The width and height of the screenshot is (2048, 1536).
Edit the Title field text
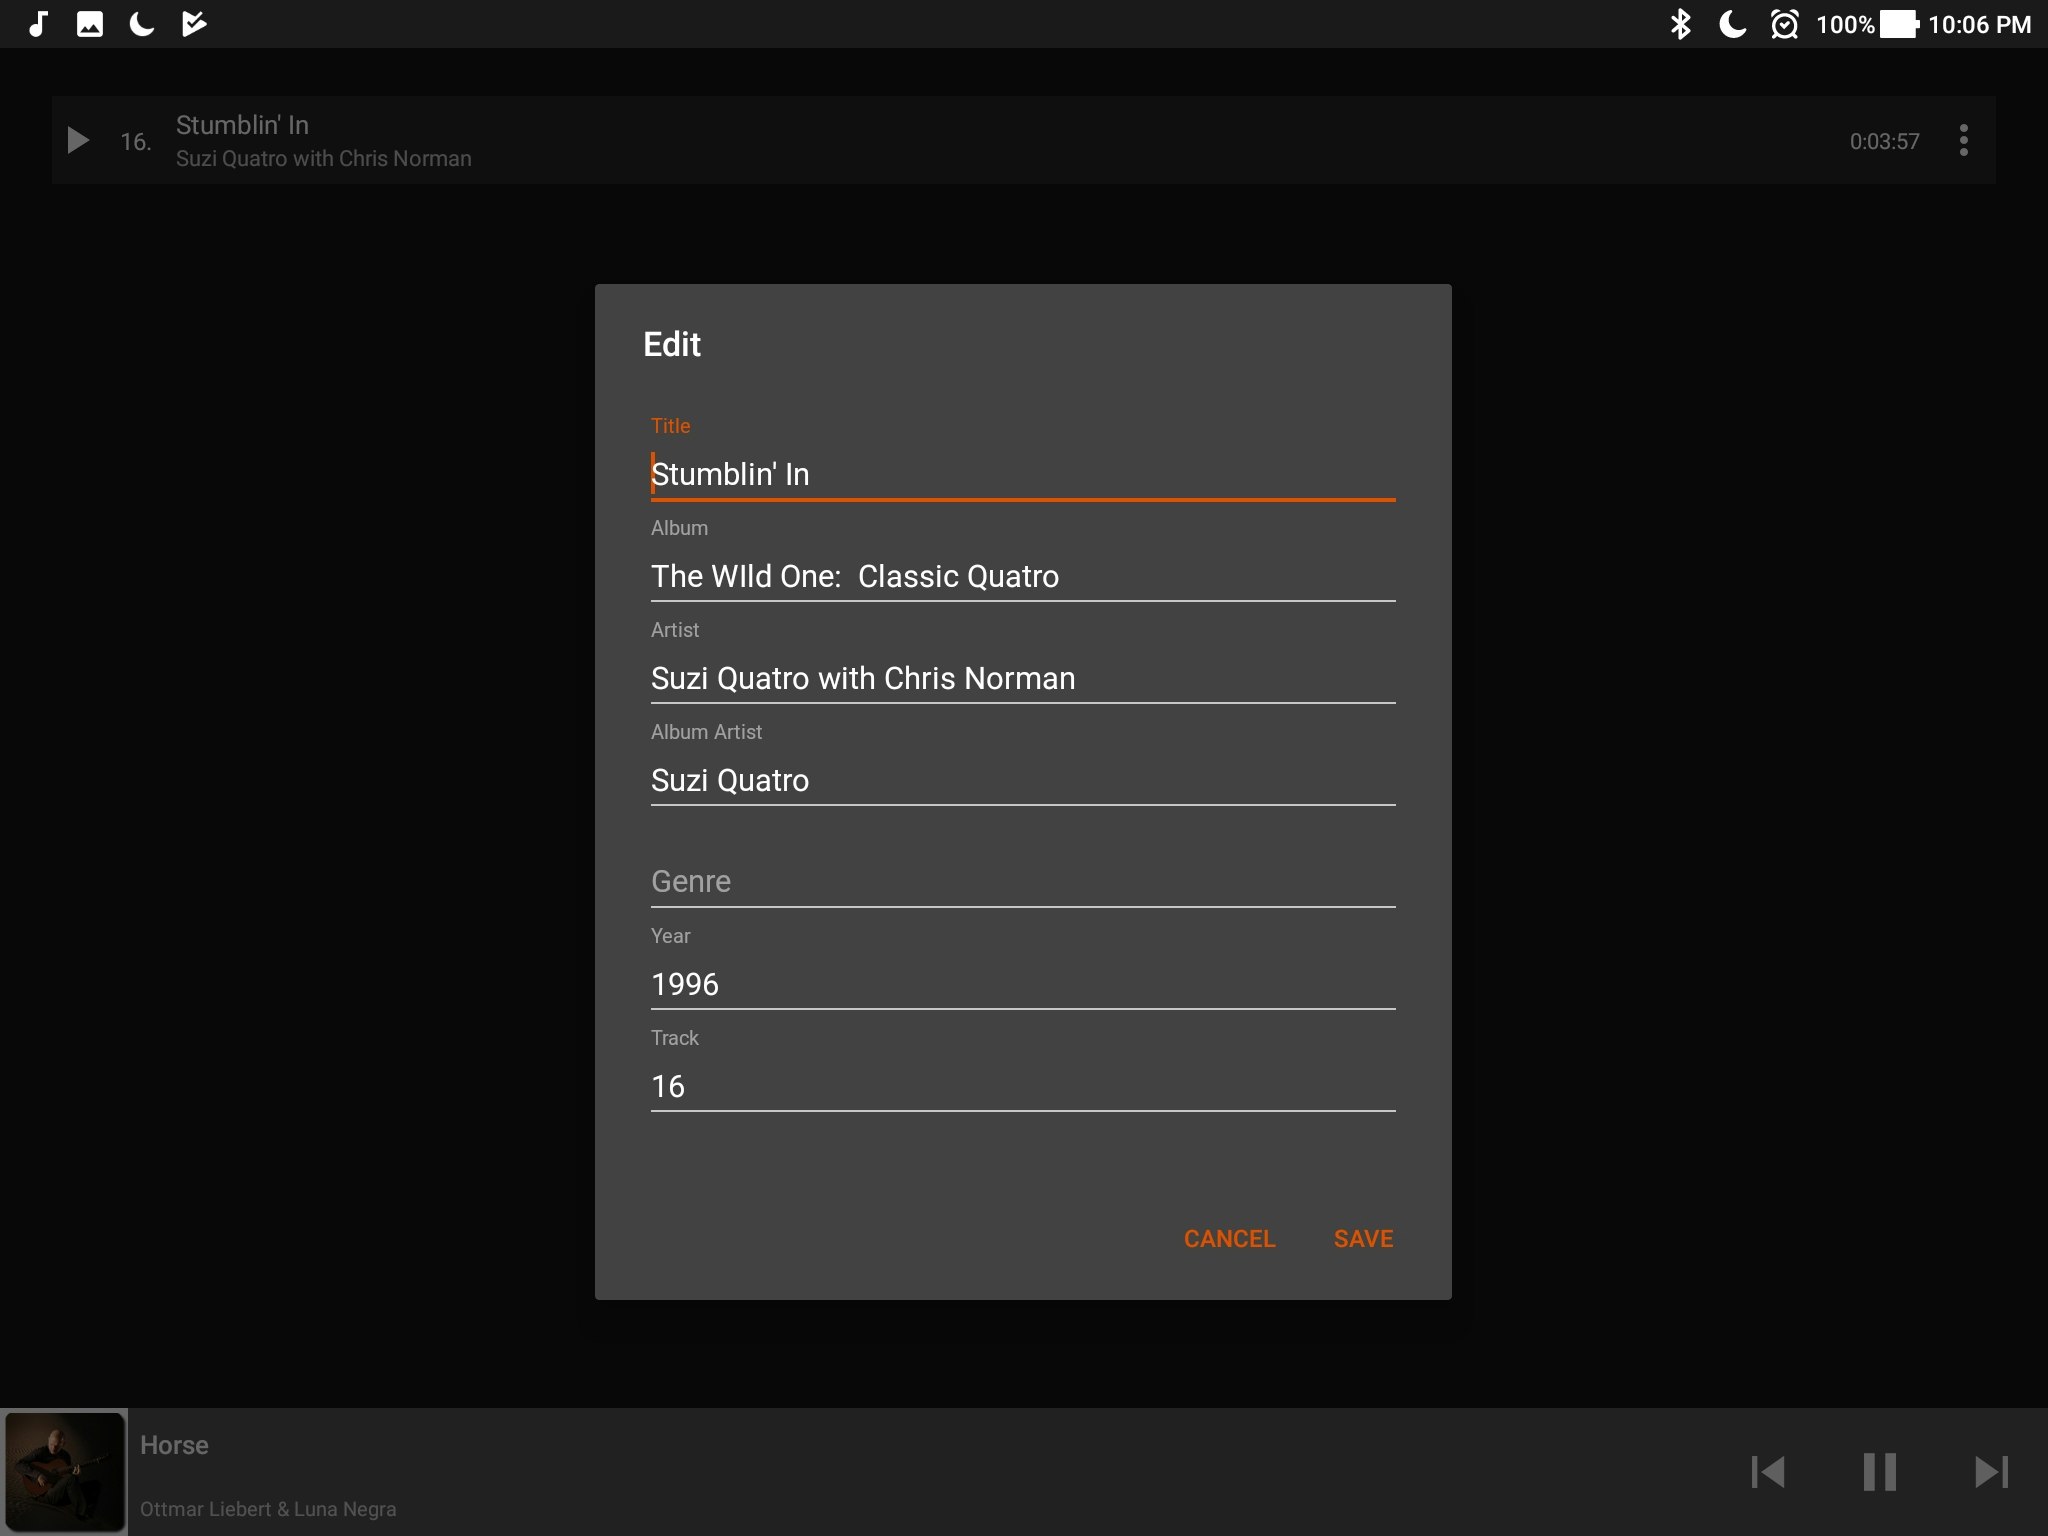1020,474
